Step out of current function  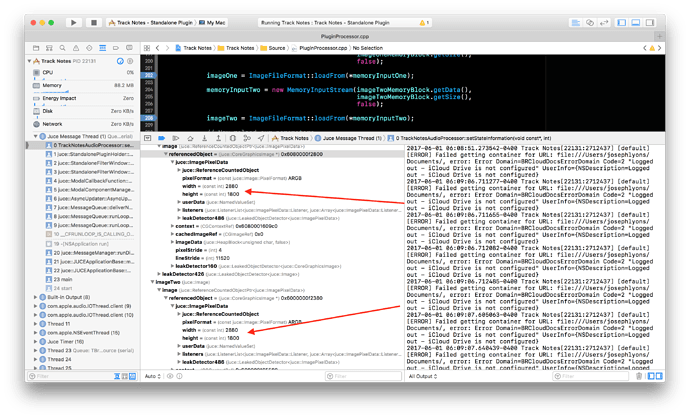coord(218,138)
